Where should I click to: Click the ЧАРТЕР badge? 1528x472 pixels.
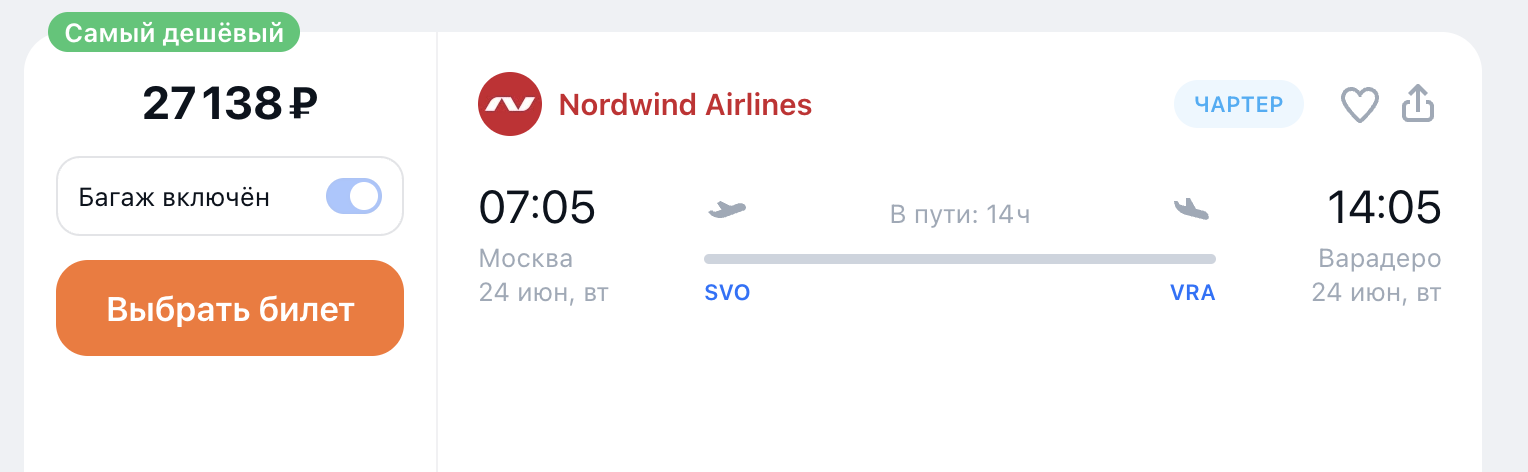coord(1239,104)
